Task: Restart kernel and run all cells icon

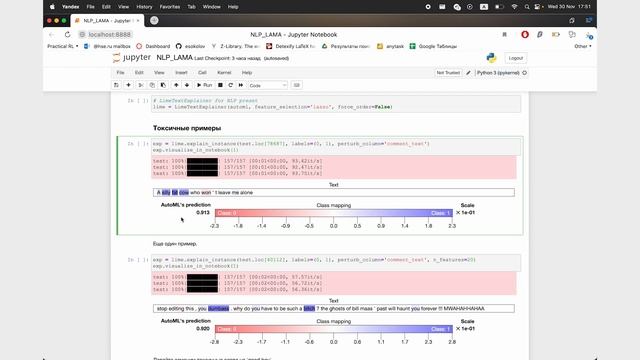Action: point(241,85)
